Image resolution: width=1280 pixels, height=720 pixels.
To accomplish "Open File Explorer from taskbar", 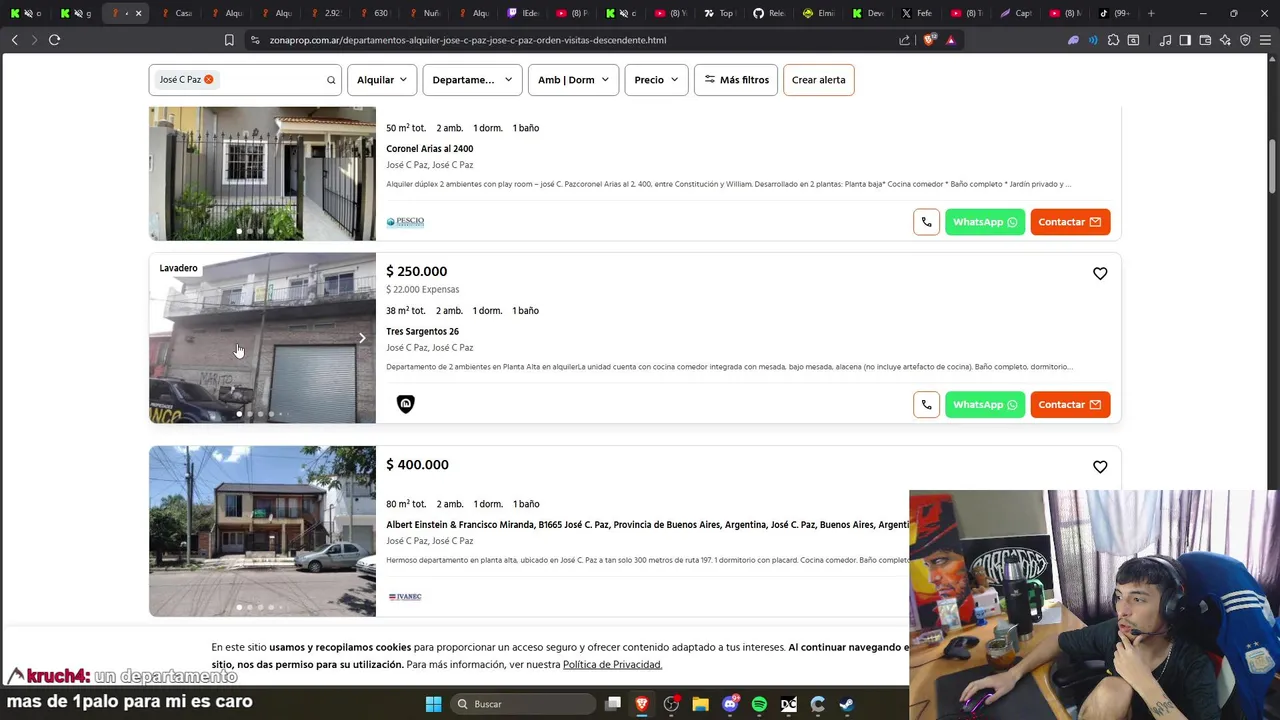I will pos(700,704).
